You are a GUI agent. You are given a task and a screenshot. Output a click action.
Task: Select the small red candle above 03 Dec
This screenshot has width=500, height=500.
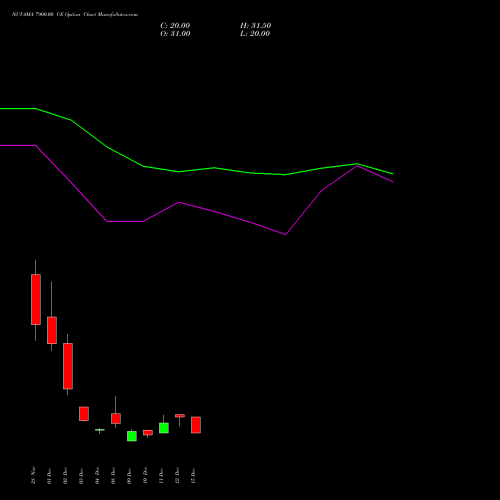pos(84,414)
